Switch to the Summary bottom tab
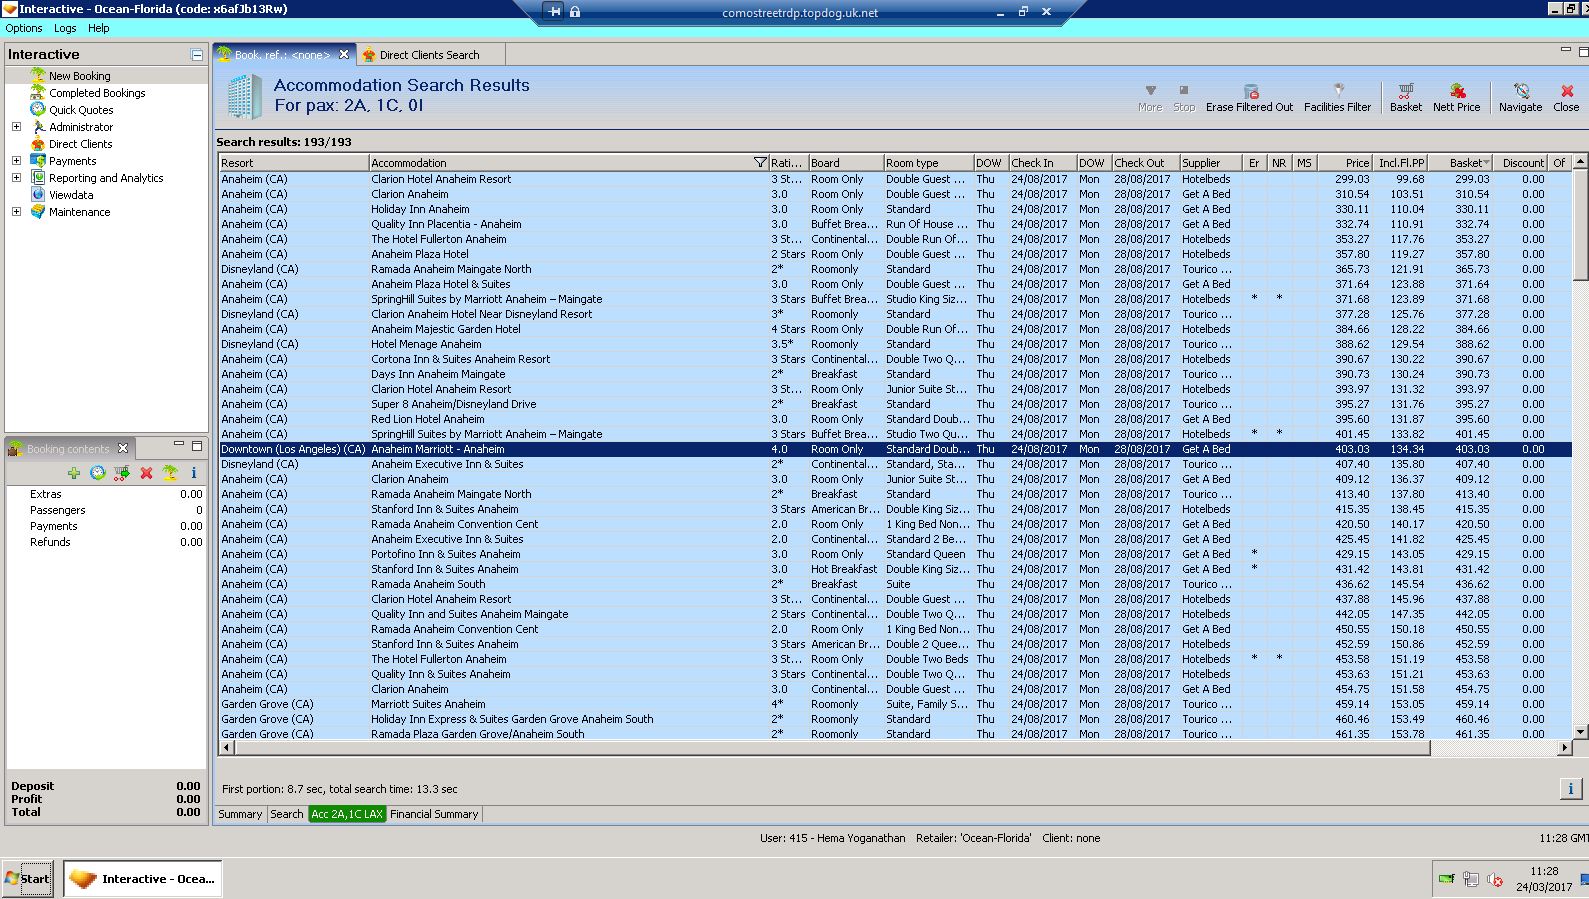 coord(240,814)
